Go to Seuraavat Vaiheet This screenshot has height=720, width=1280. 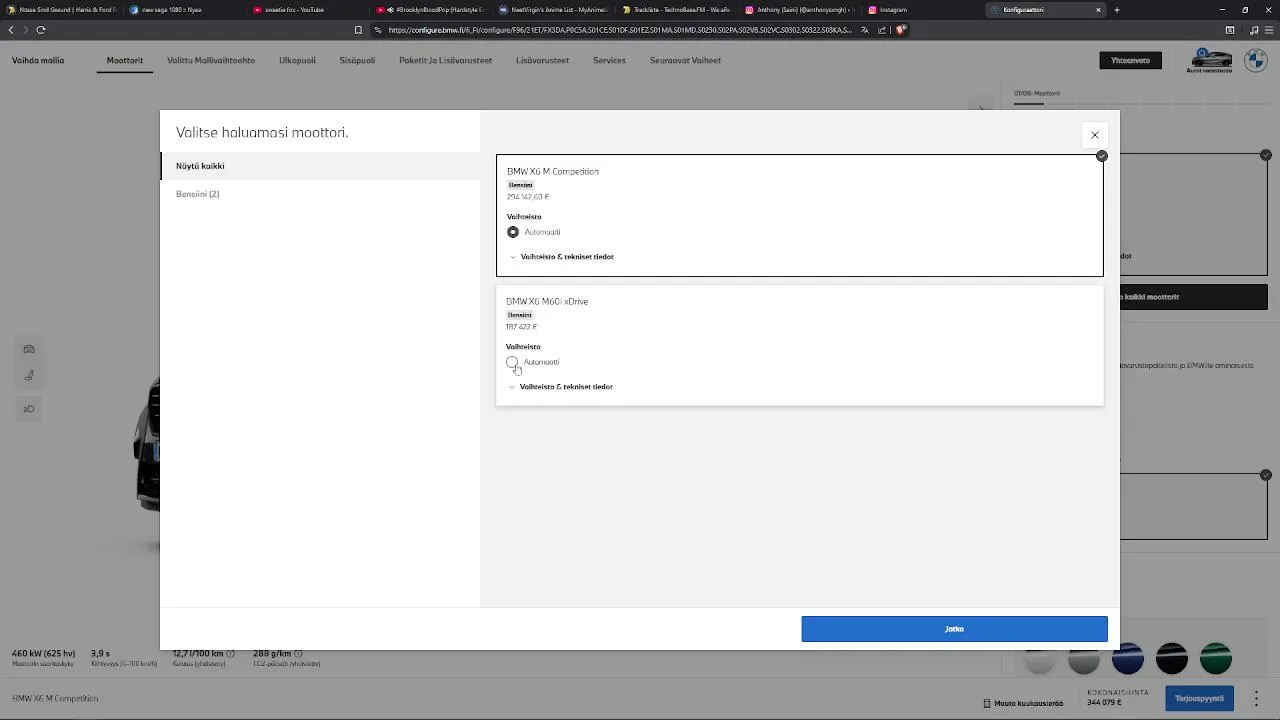[685, 60]
